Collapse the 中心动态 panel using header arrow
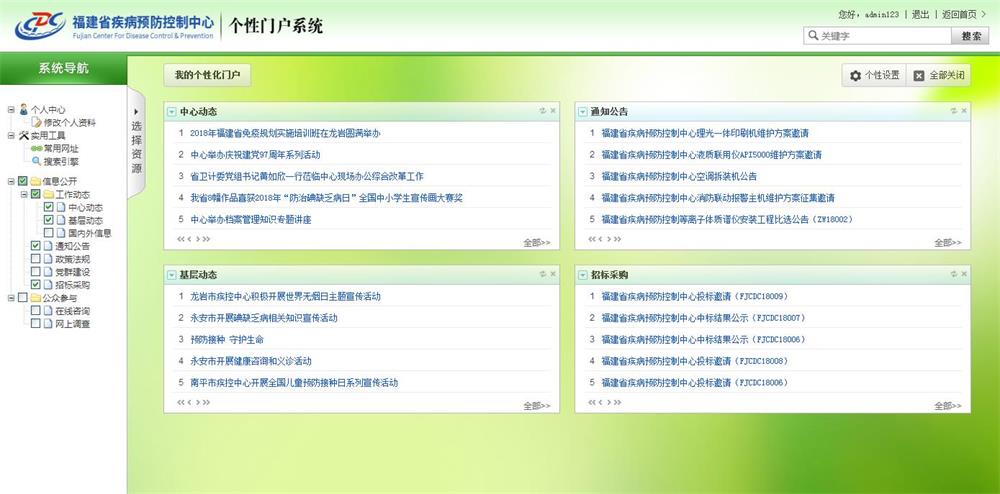The image size is (1000, 494). click(172, 111)
